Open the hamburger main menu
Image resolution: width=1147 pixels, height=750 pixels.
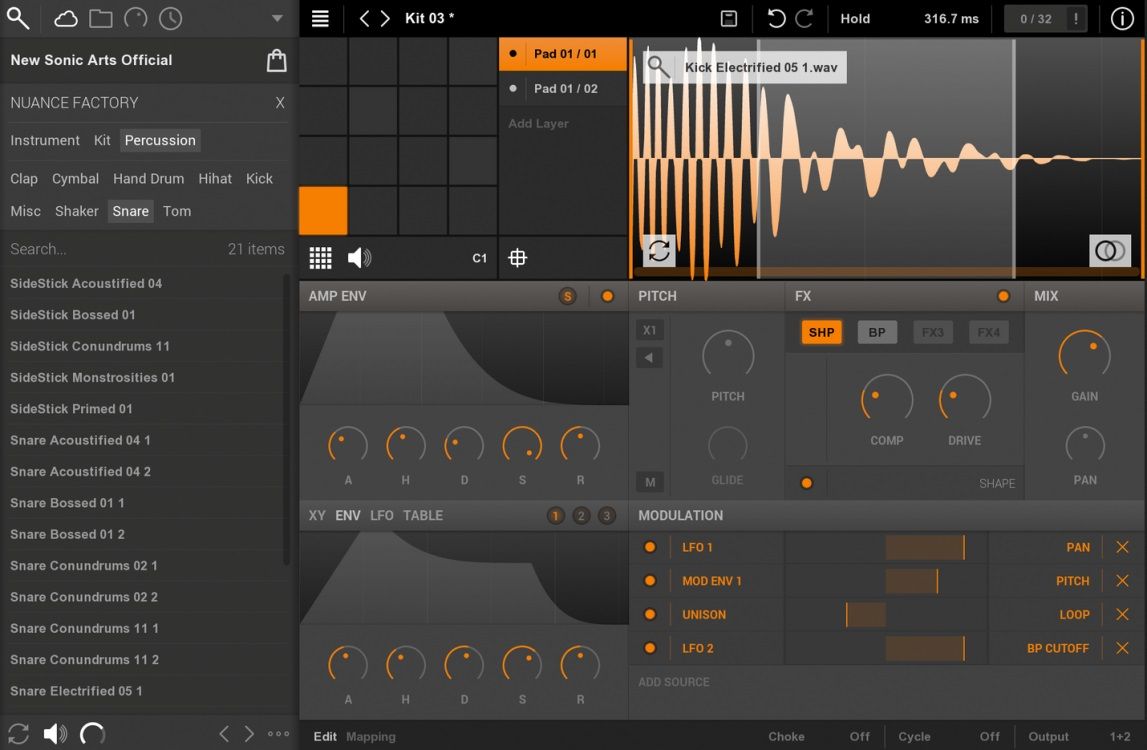point(320,18)
